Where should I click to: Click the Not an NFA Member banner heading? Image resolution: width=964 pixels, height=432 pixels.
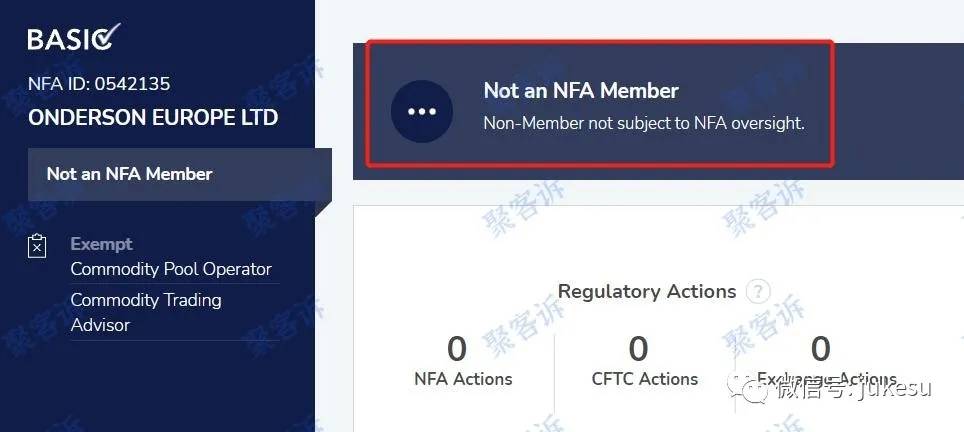click(581, 91)
